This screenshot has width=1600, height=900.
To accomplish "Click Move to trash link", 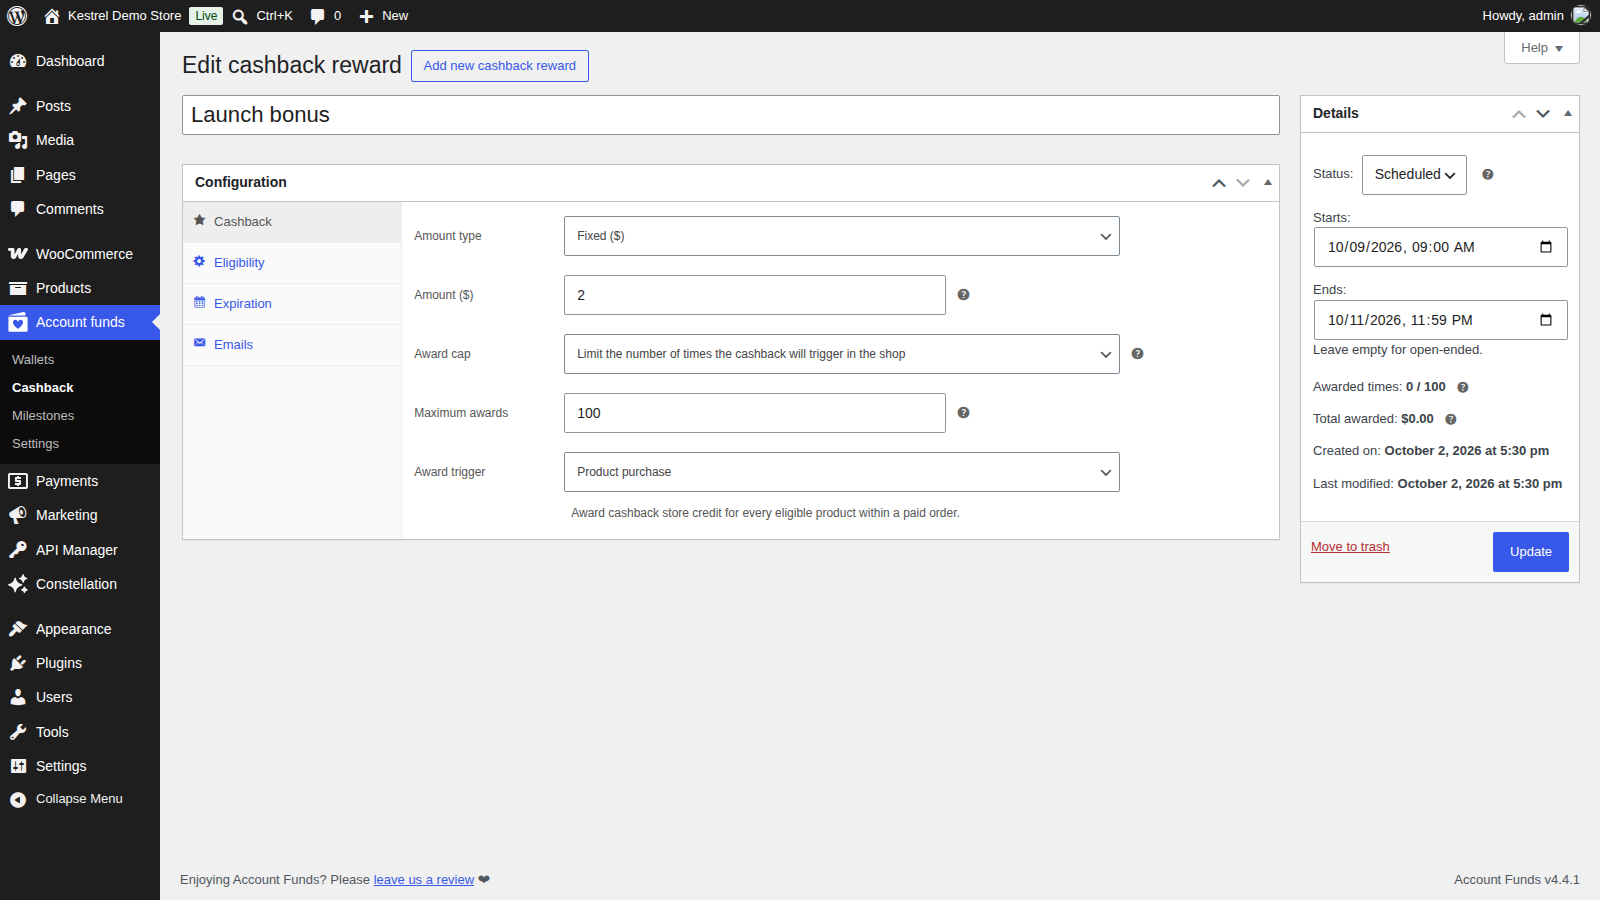I will point(1350,547).
